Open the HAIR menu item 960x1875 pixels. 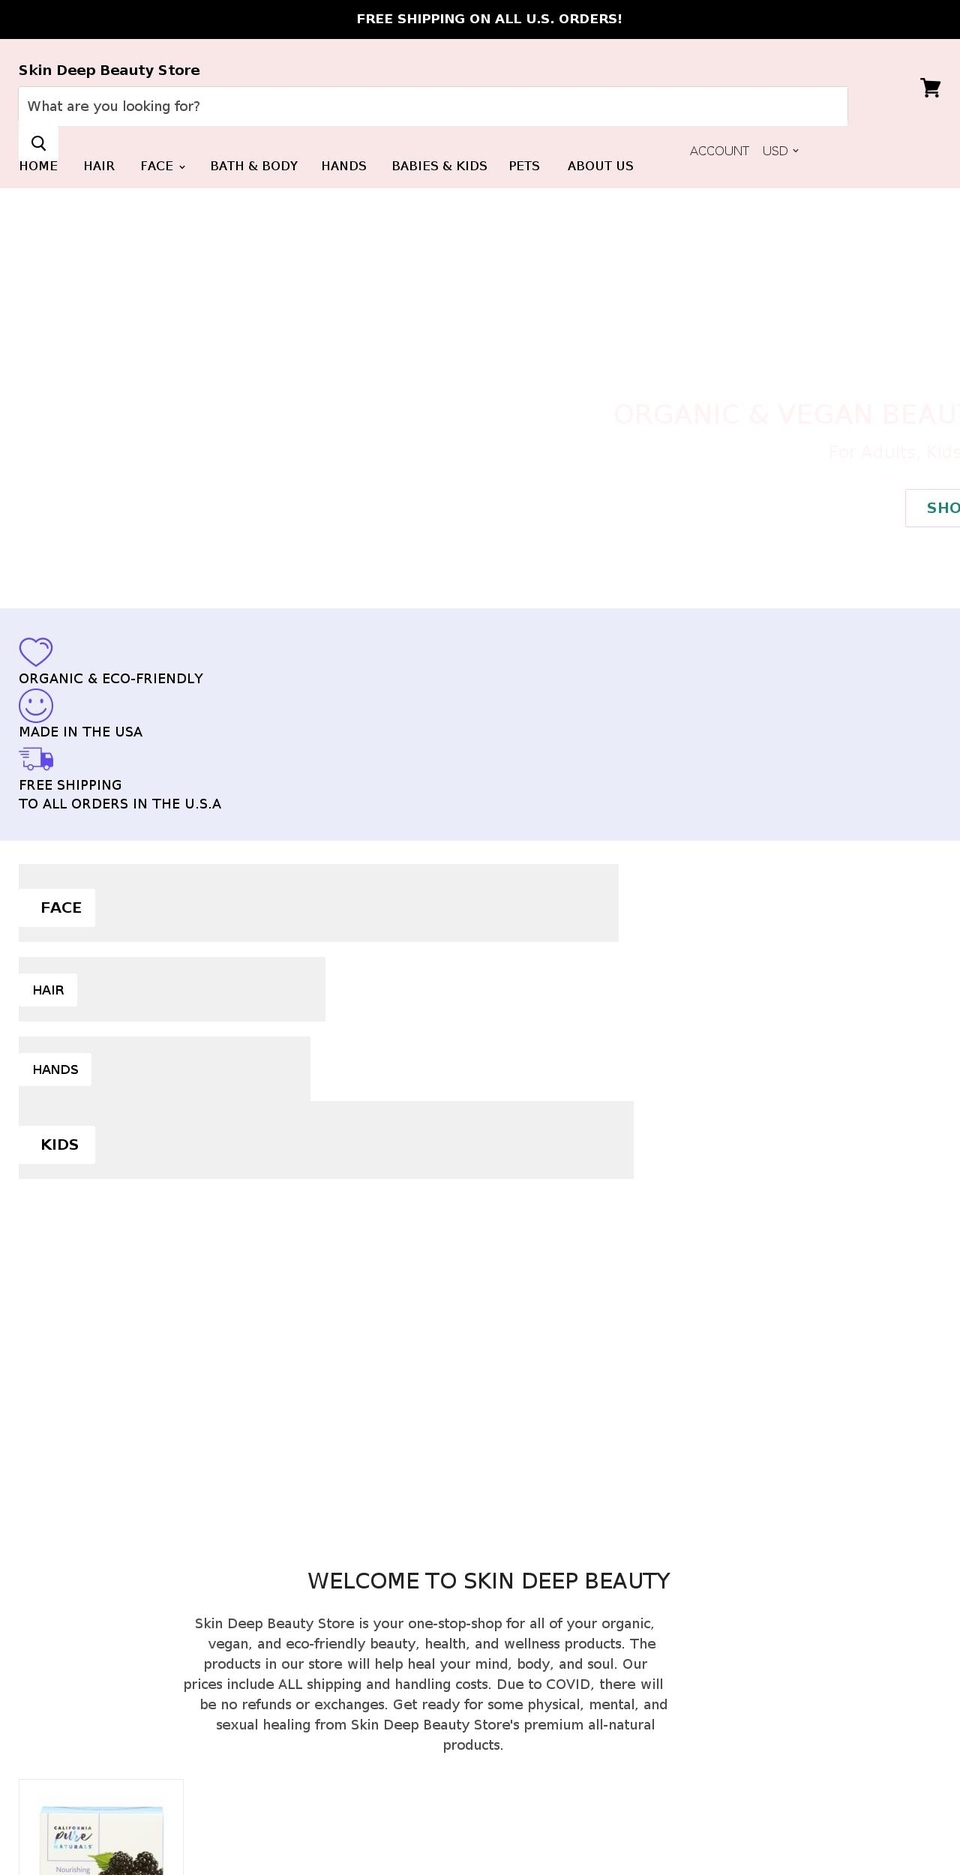(x=99, y=166)
